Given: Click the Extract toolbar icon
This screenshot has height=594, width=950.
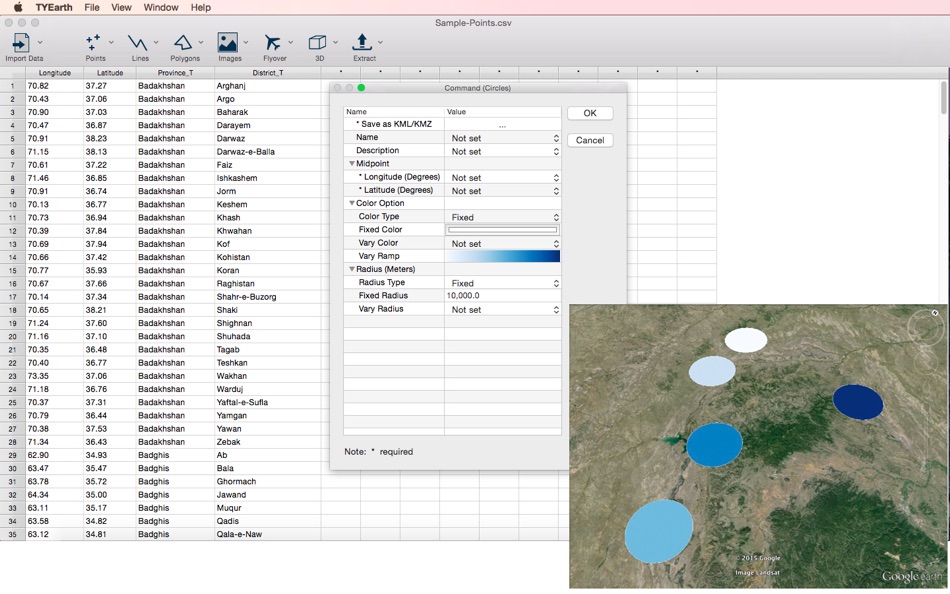Looking at the screenshot, I should (363, 43).
